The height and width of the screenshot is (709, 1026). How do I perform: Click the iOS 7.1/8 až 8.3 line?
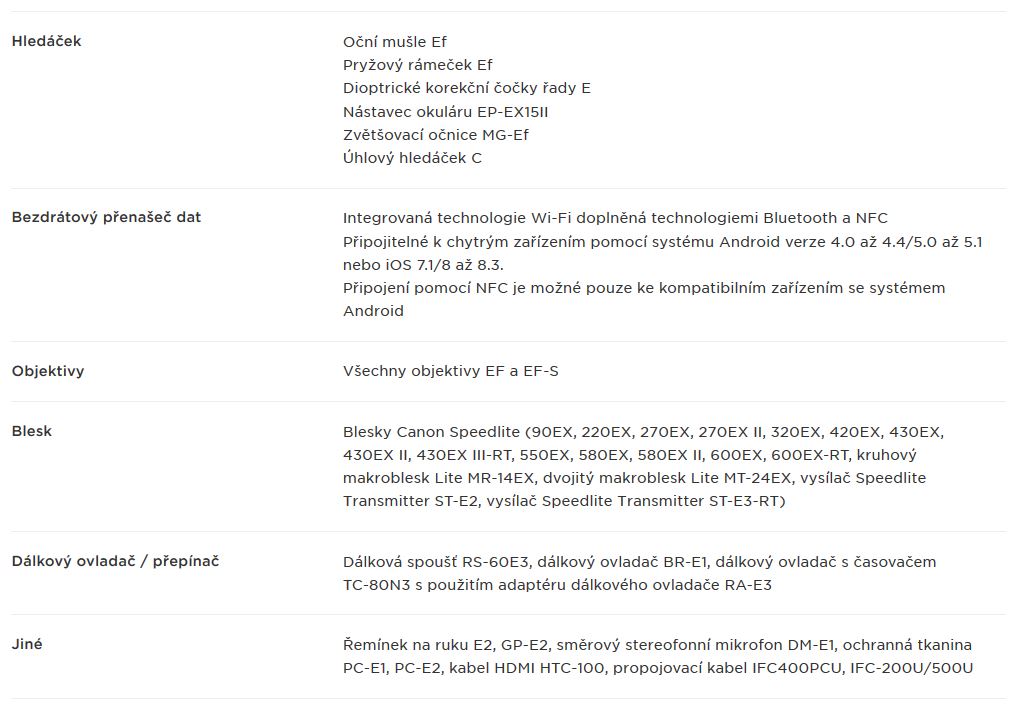pyautogui.click(x=423, y=265)
